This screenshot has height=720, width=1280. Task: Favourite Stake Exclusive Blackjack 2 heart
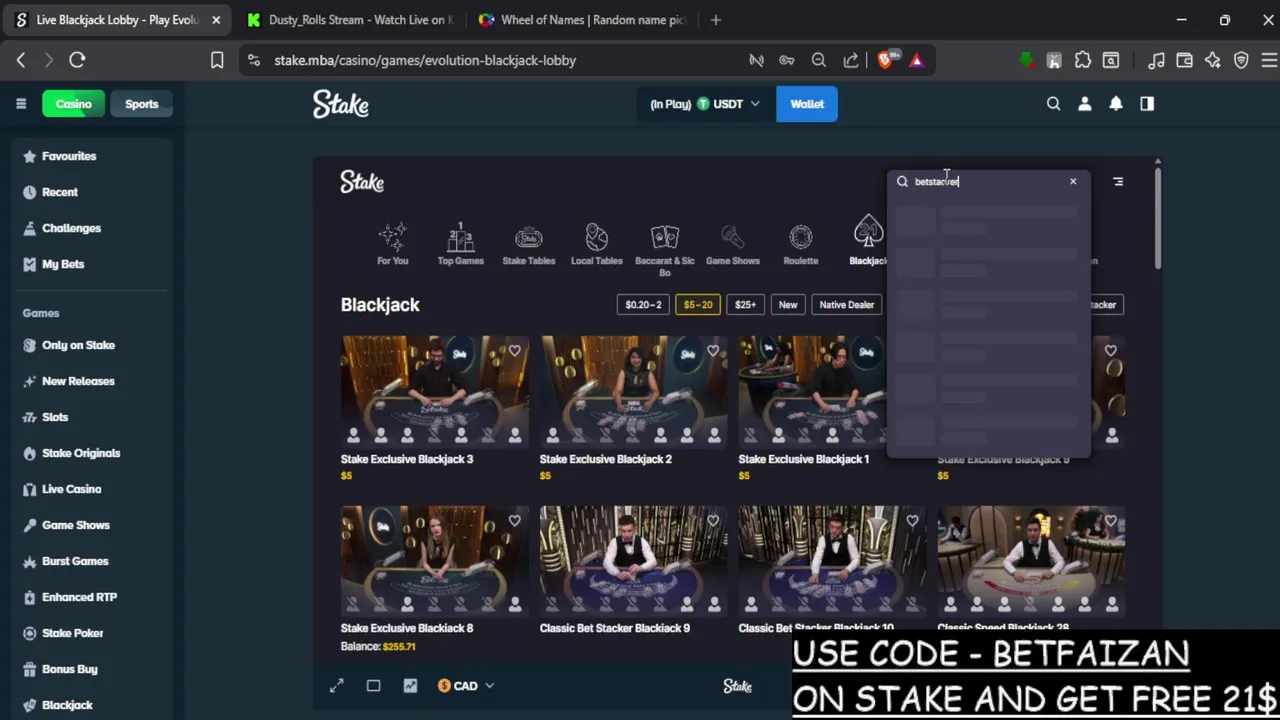click(x=713, y=351)
